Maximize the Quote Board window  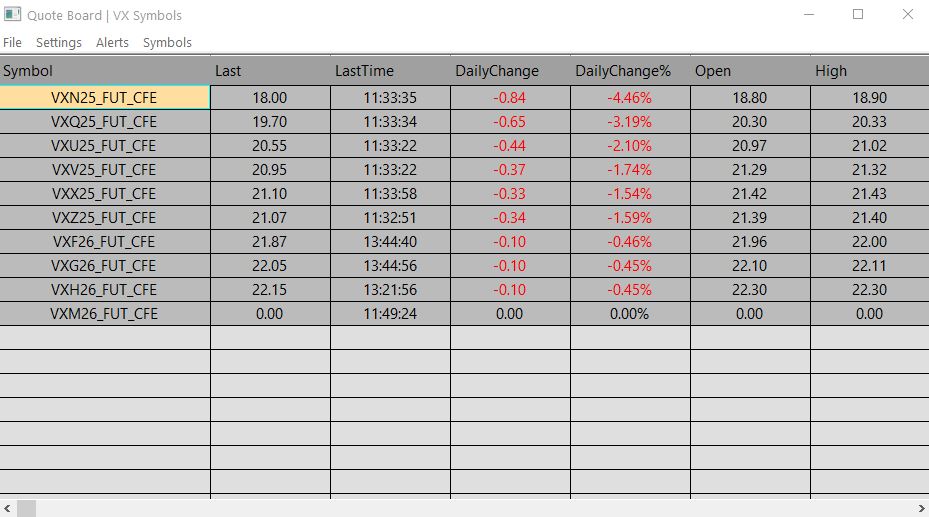(x=857, y=15)
